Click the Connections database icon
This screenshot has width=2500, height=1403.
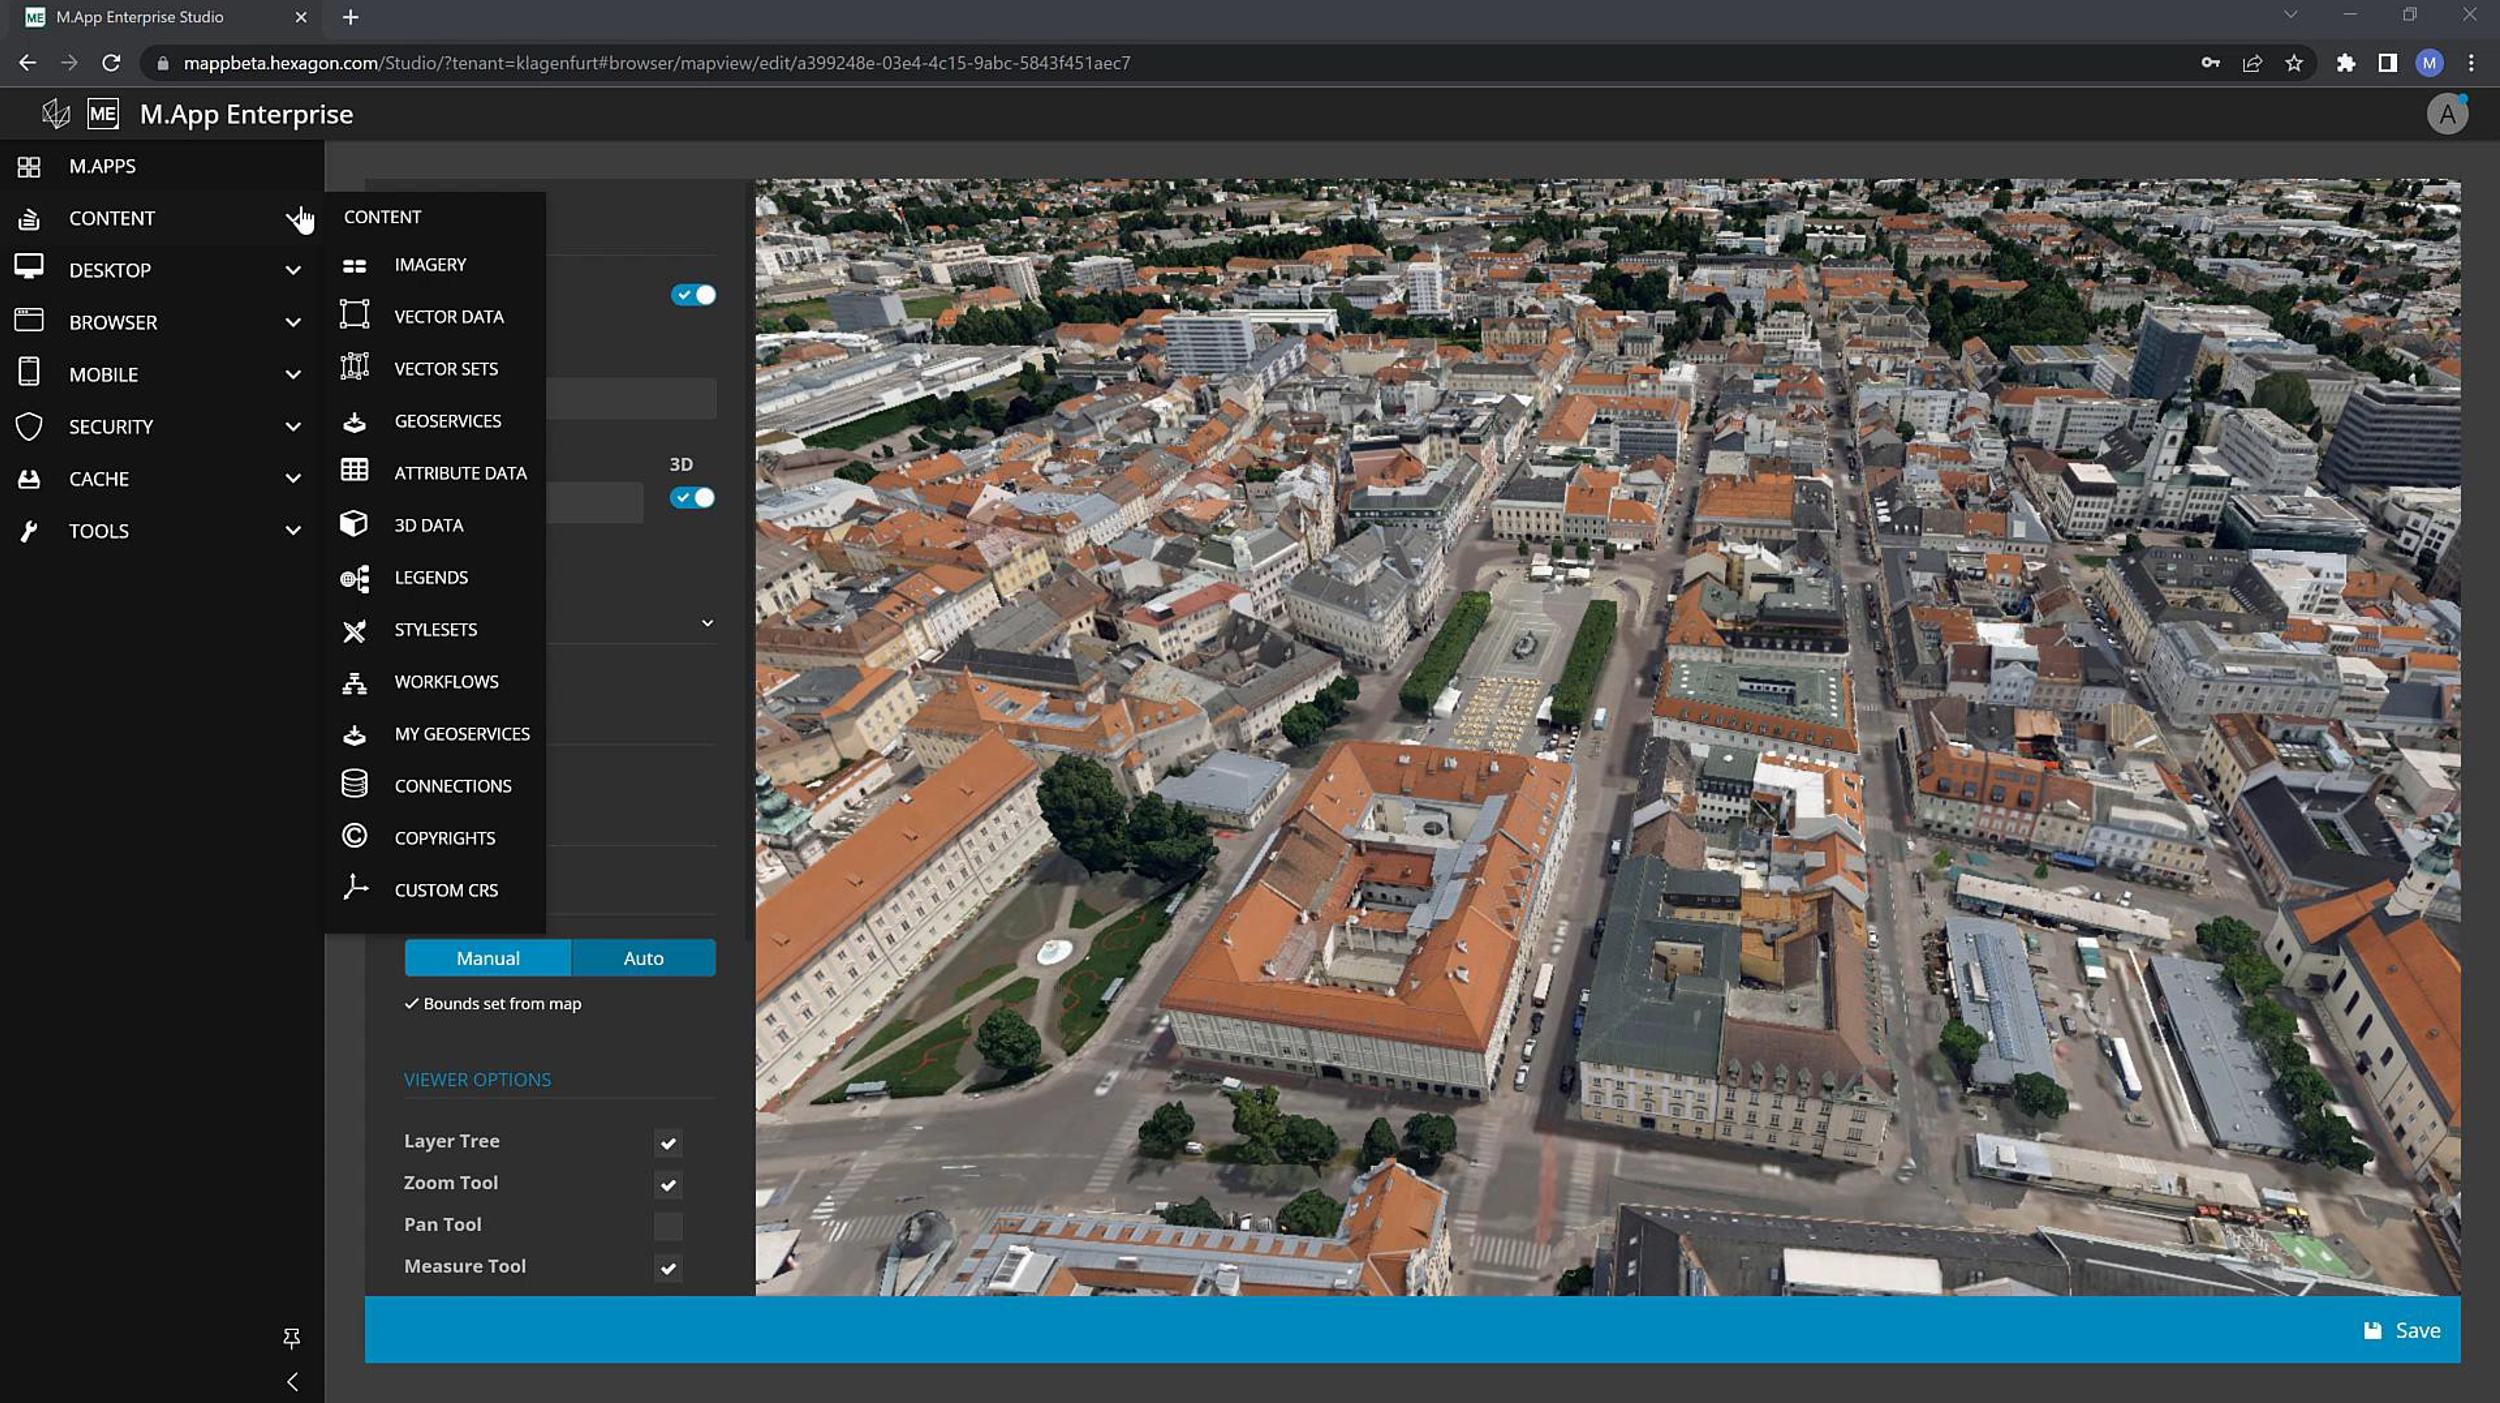click(355, 784)
